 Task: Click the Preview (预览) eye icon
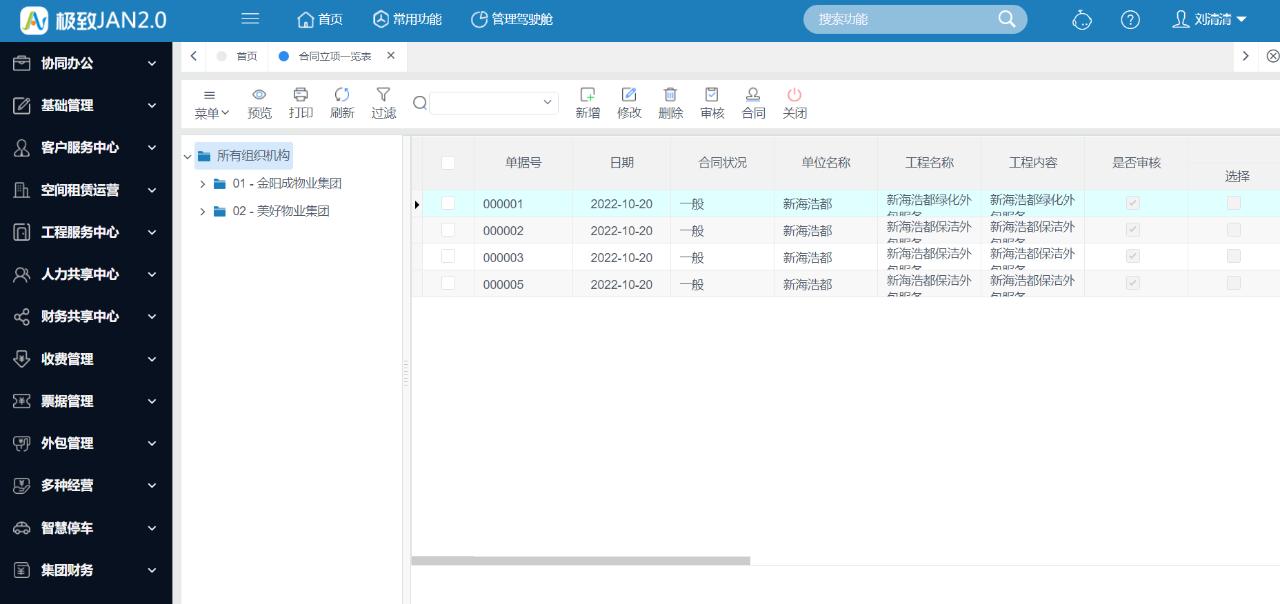point(259,95)
